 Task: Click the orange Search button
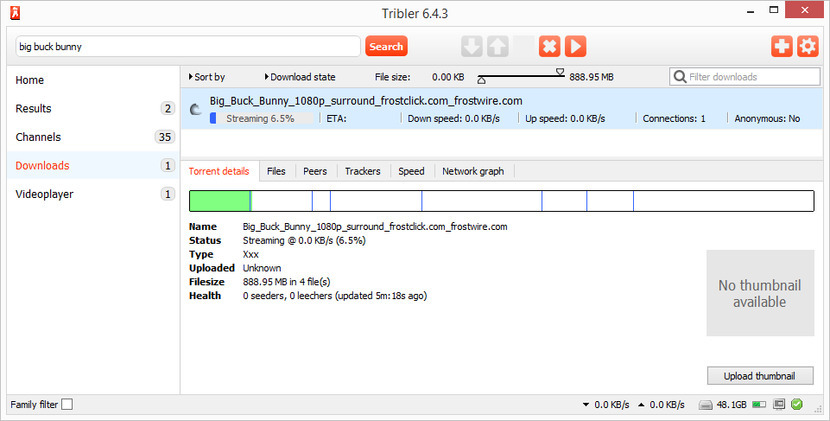coord(386,46)
